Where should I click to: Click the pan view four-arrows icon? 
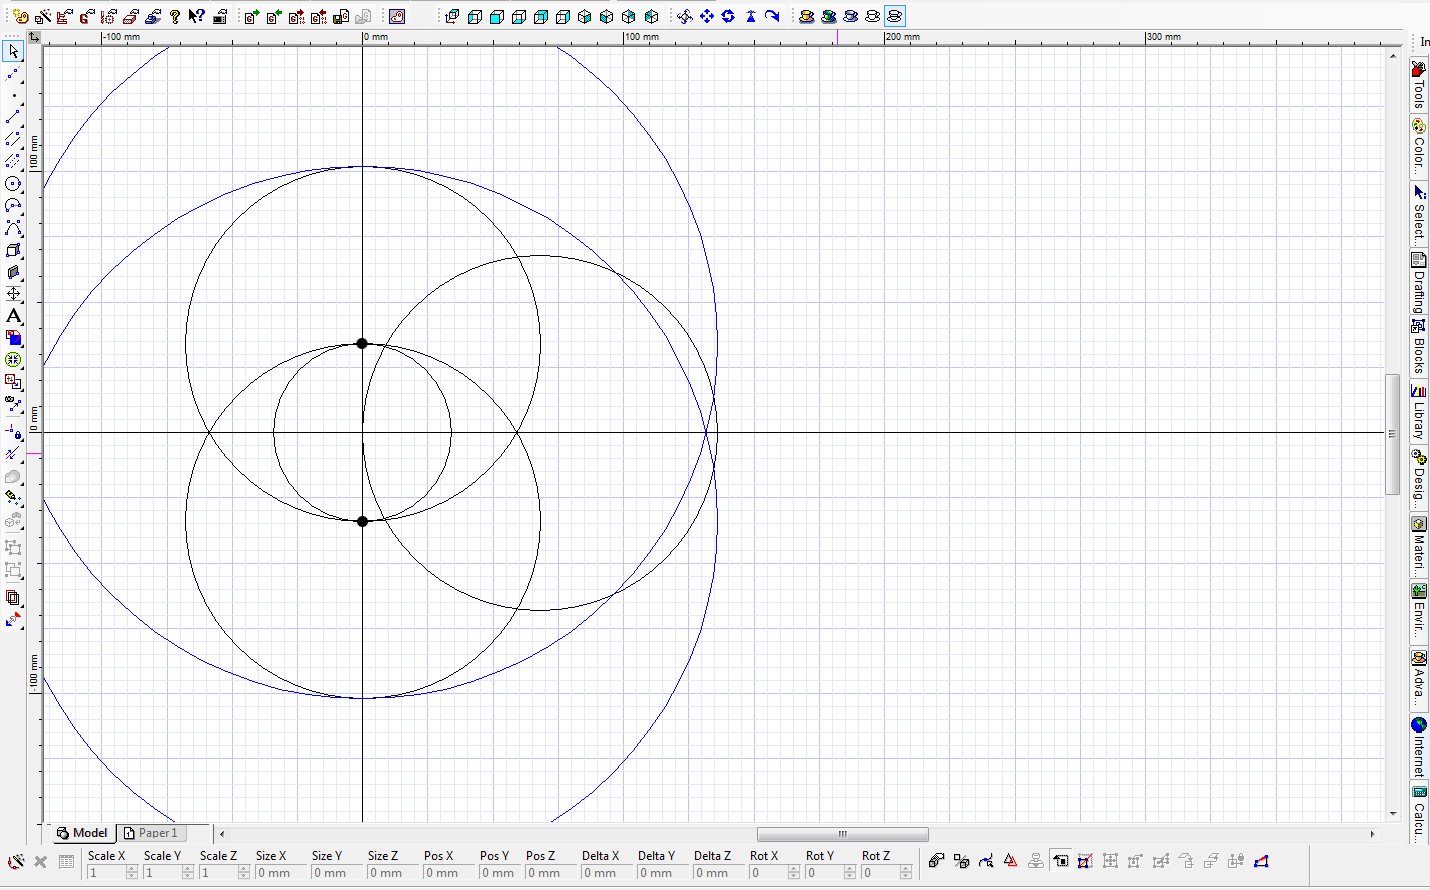tap(707, 16)
